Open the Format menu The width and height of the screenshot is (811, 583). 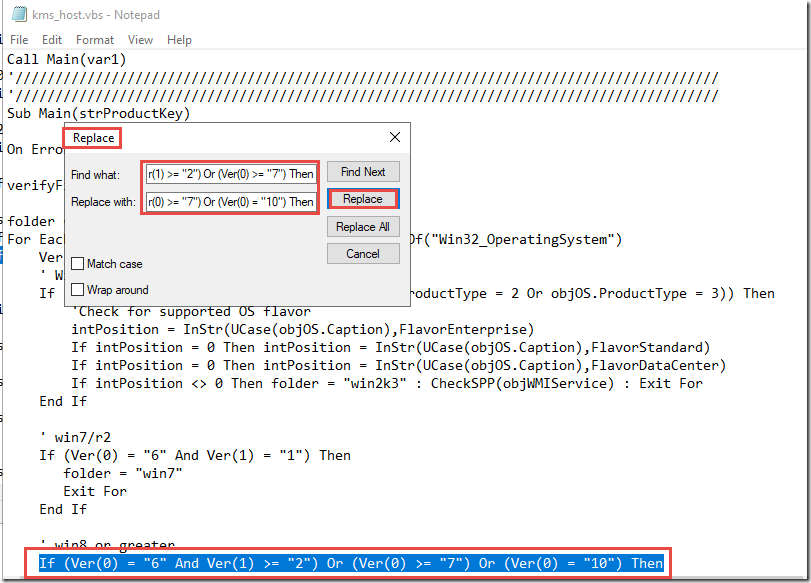(x=95, y=40)
